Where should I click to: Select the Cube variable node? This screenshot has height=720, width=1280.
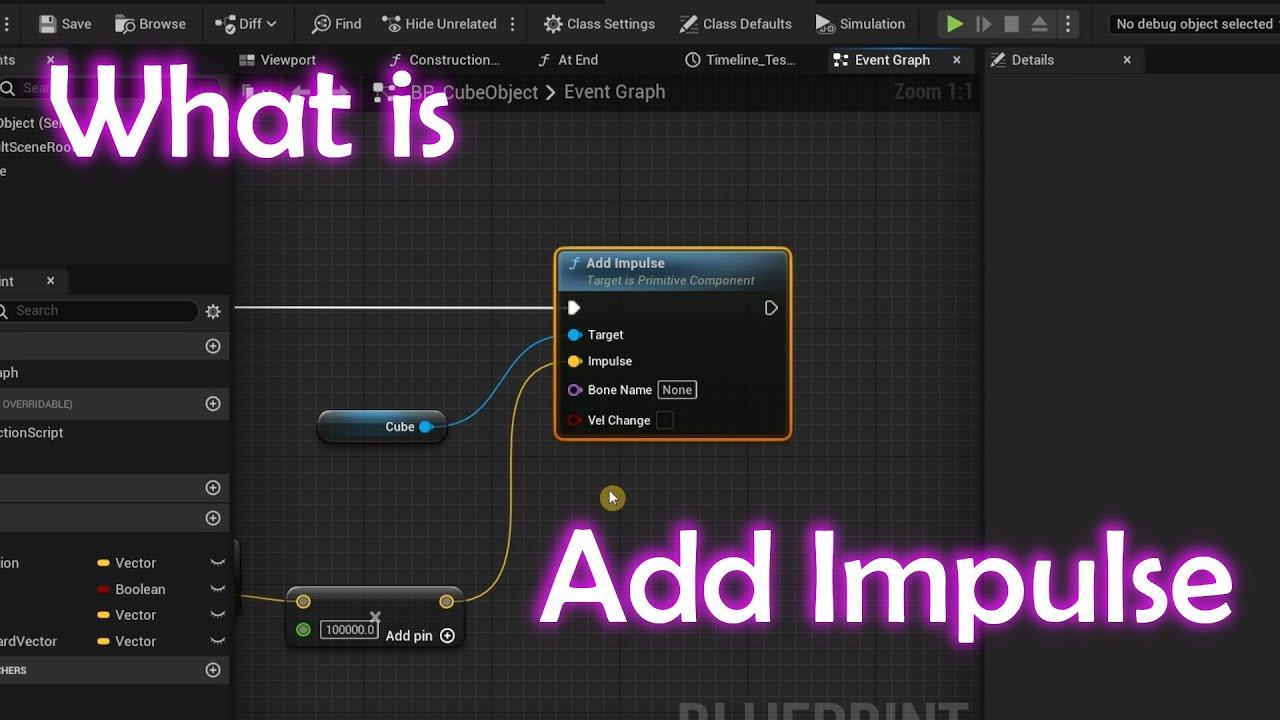[x=381, y=427]
